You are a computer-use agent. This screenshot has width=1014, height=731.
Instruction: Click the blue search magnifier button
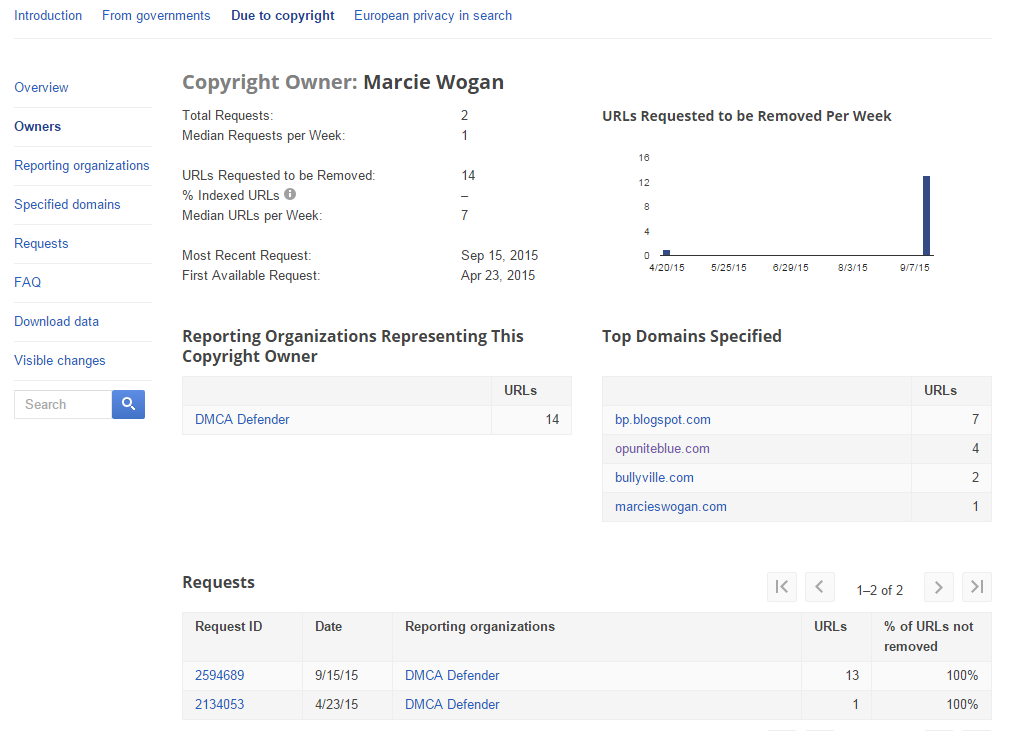tap(128, 404)
